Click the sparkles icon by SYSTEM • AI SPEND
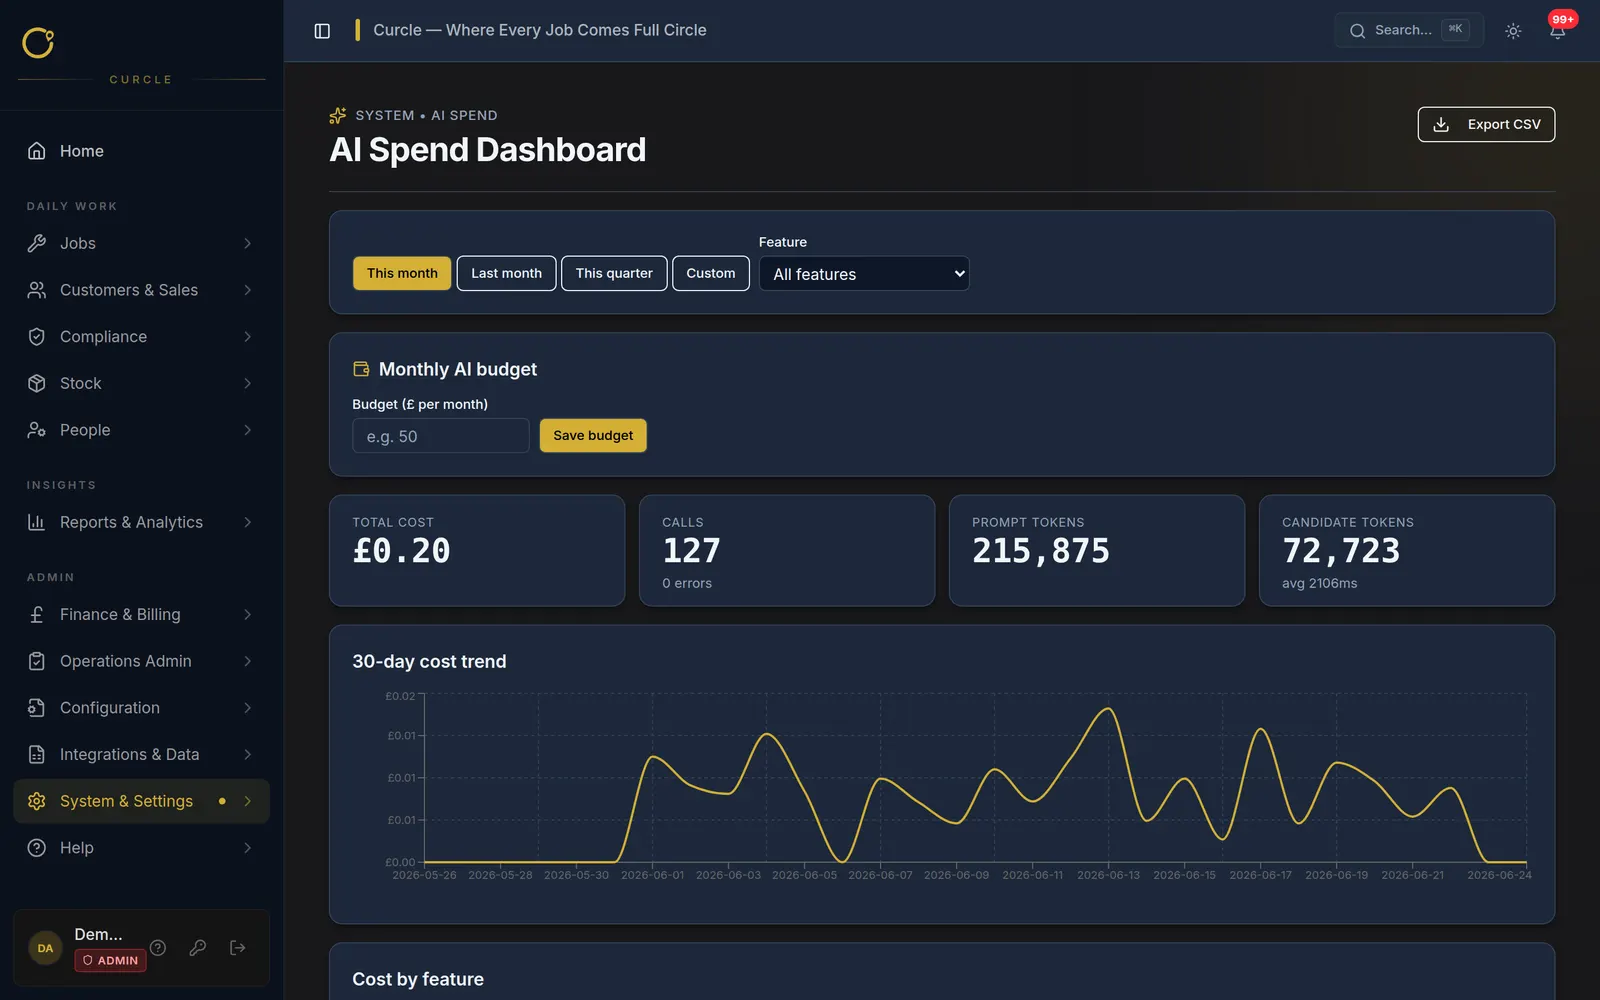The width and height of the screenshot is (1600, 1000). coord(338,115)
